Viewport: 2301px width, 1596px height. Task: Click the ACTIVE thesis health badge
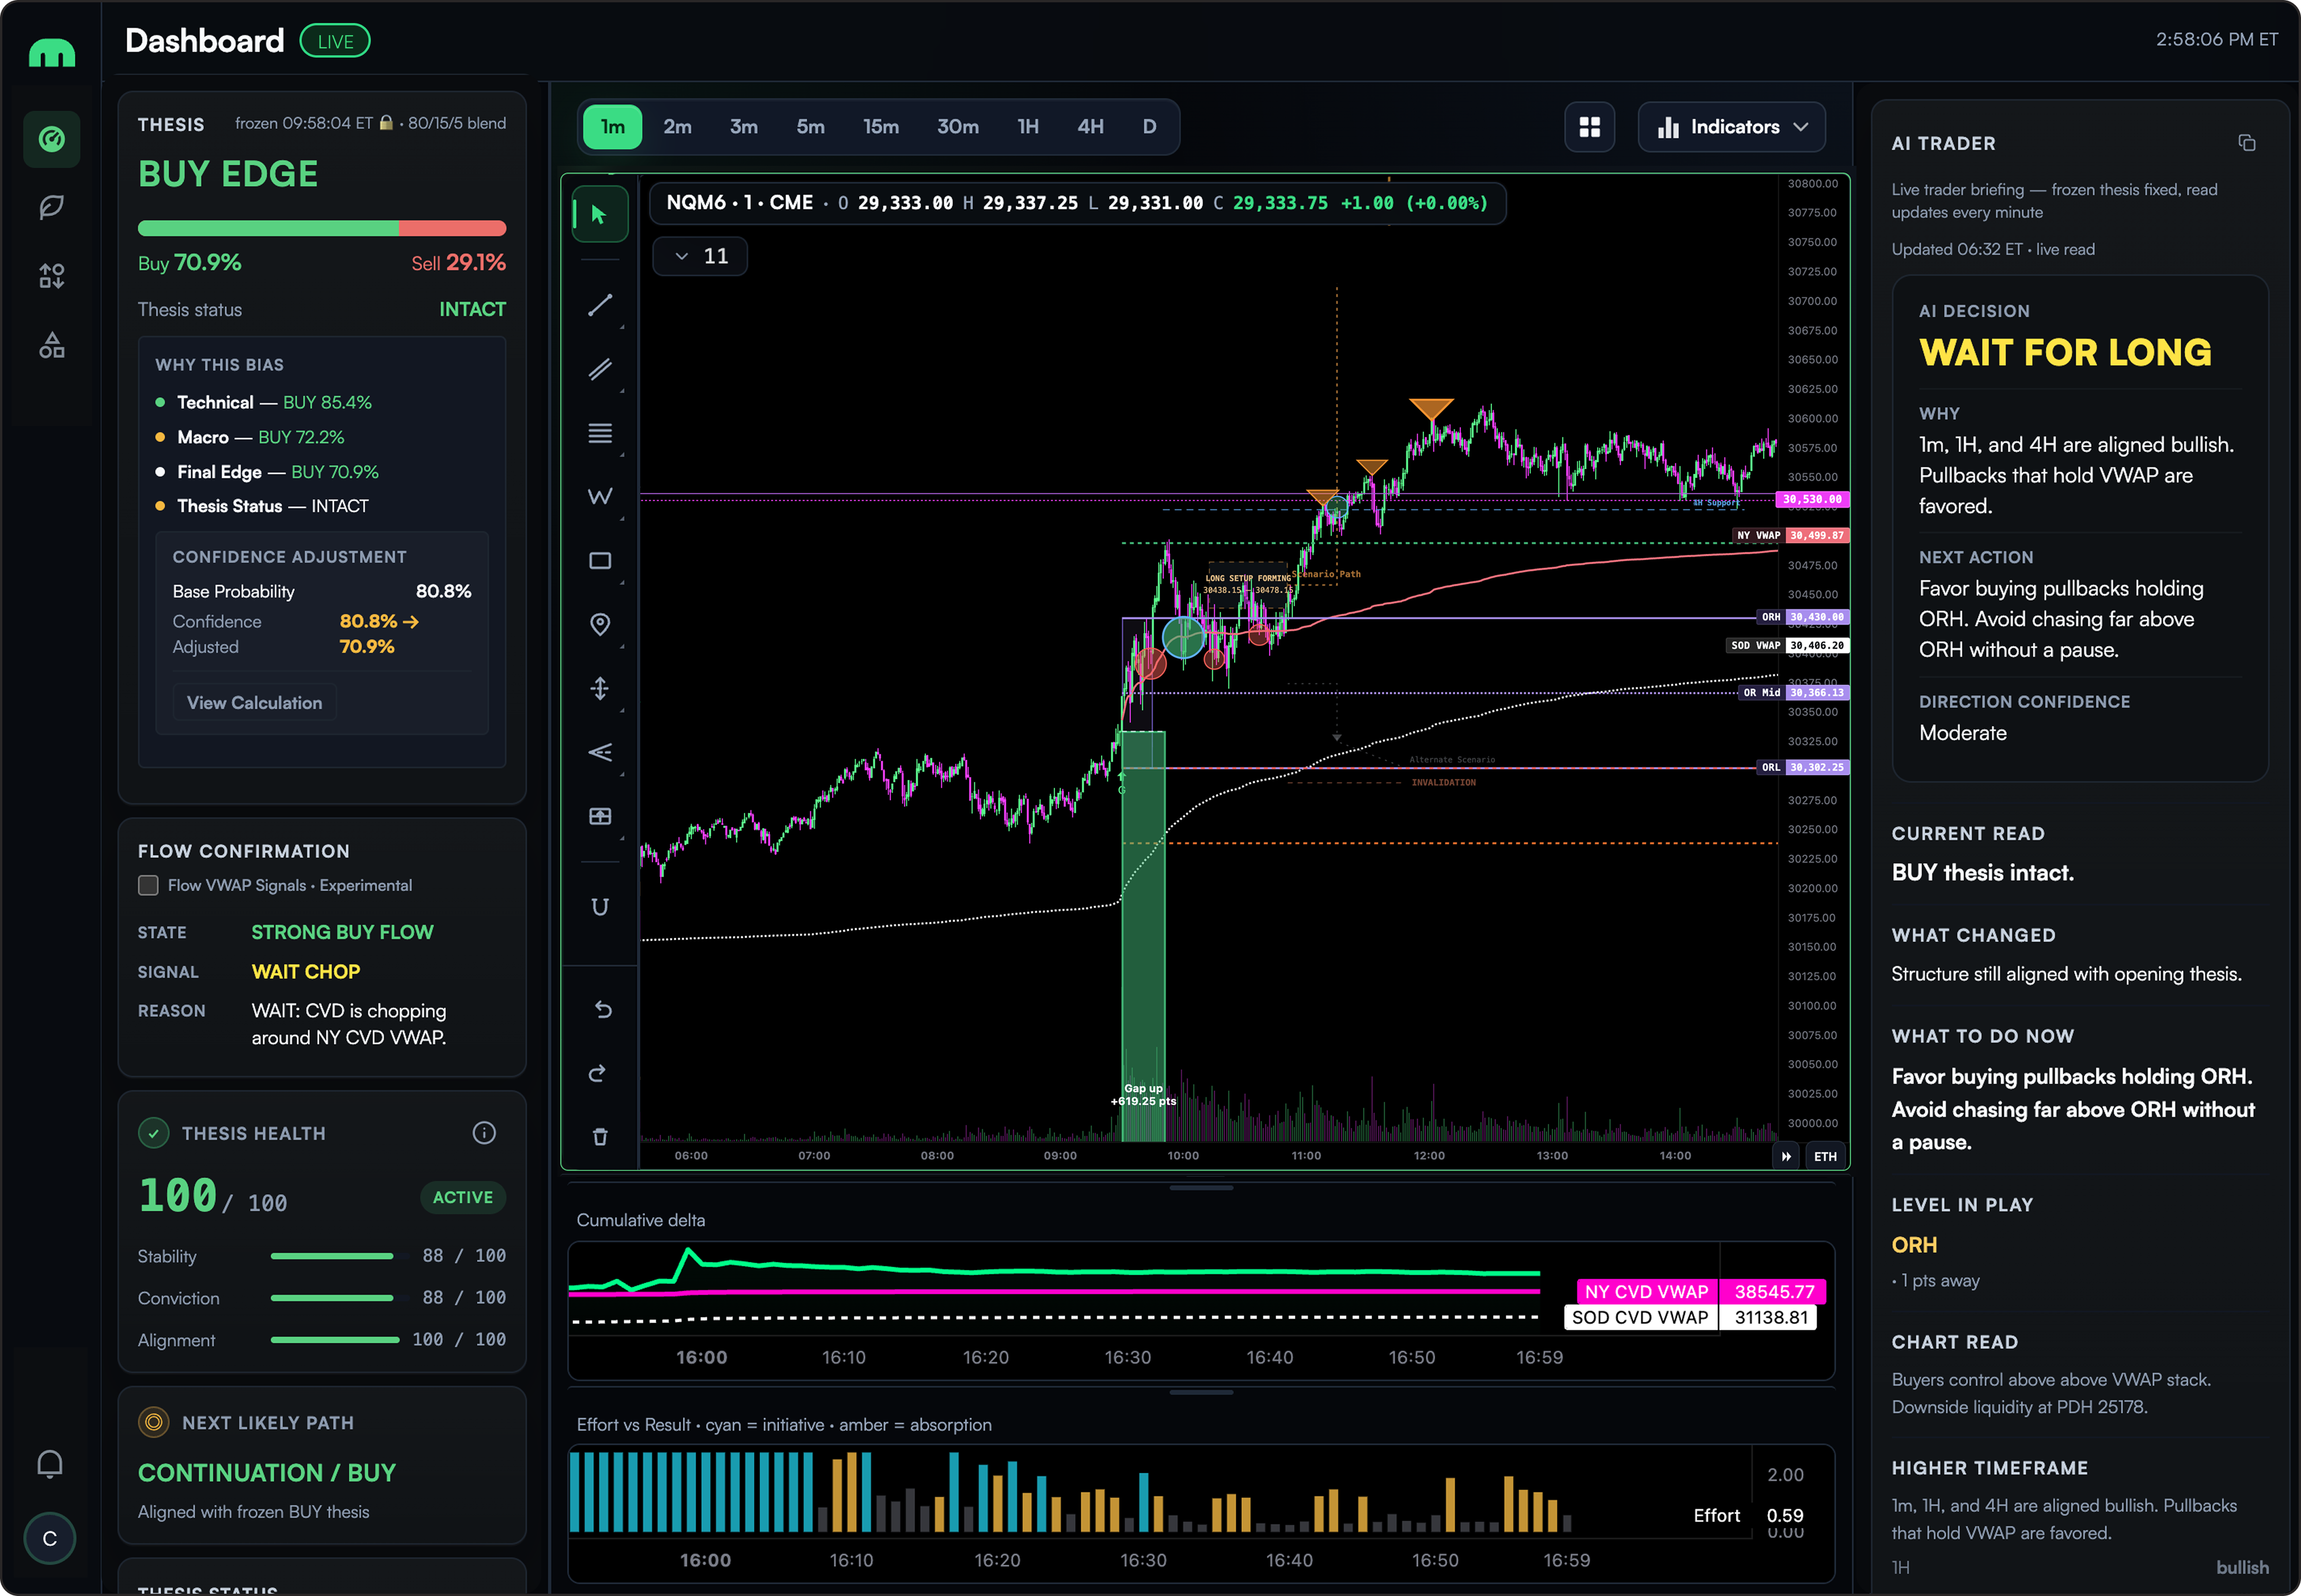coord(463,1197)
